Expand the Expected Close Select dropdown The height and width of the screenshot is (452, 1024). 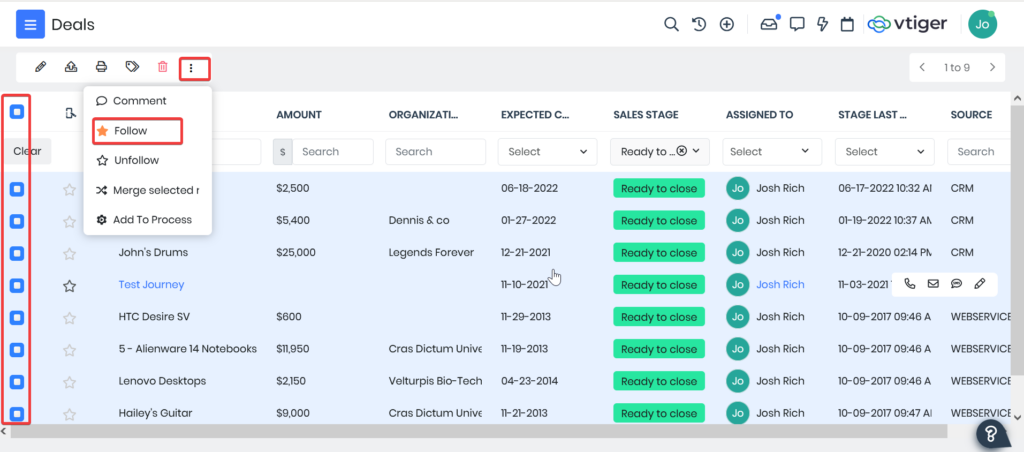[548, 152]
